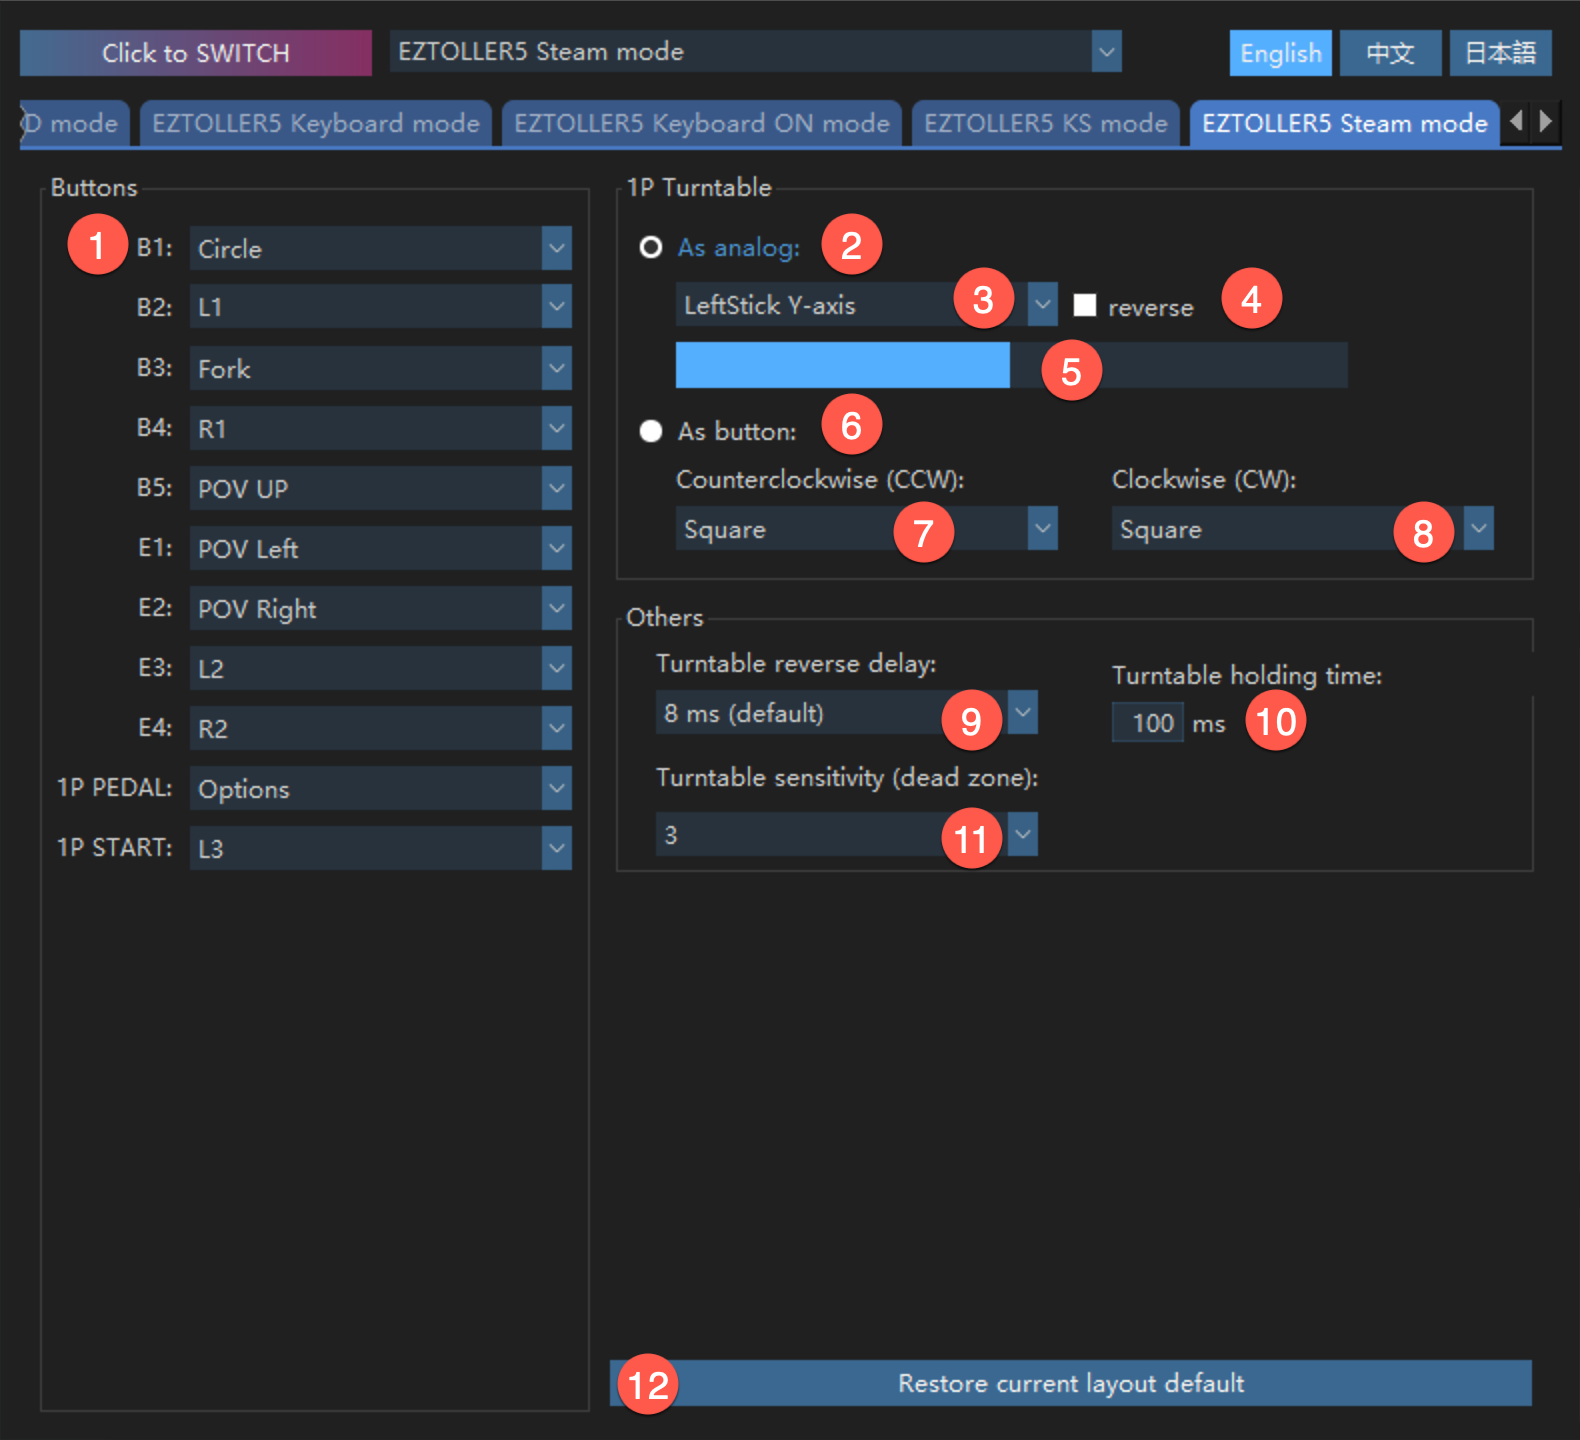Screen dimensions: 1580x1440
Task: Open the E2 POV Right dropdown
Action: [x=380, y=608]
